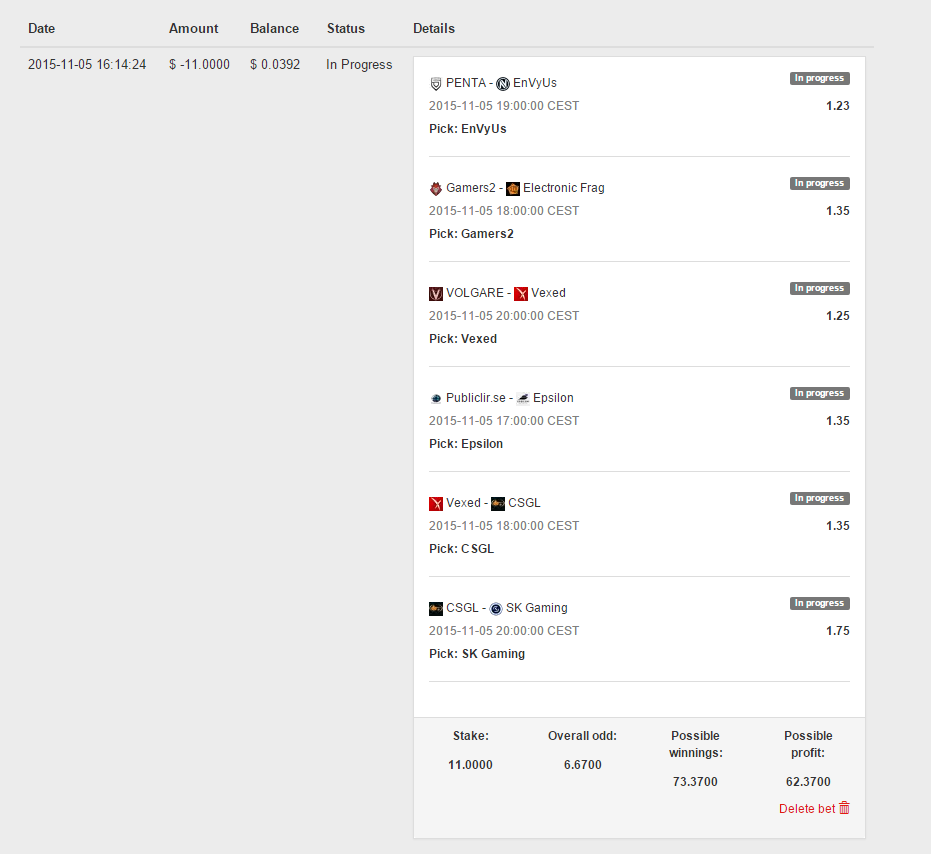This screenshot has height=854, width=931.
Task: Click the Vexed - CSGL match title
Action: [x=484, y=503]
